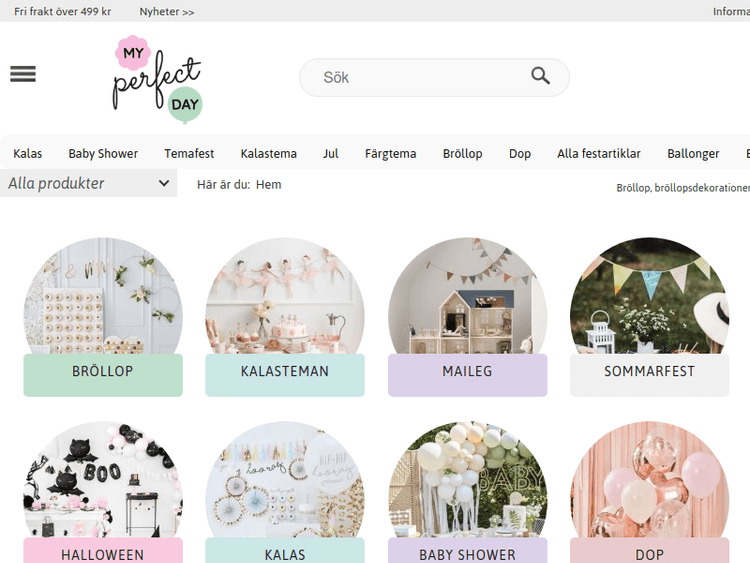The image size is (750, 563).
Task: Open the Baby Shower balloon thumbnail
Action: pos(467,480)
